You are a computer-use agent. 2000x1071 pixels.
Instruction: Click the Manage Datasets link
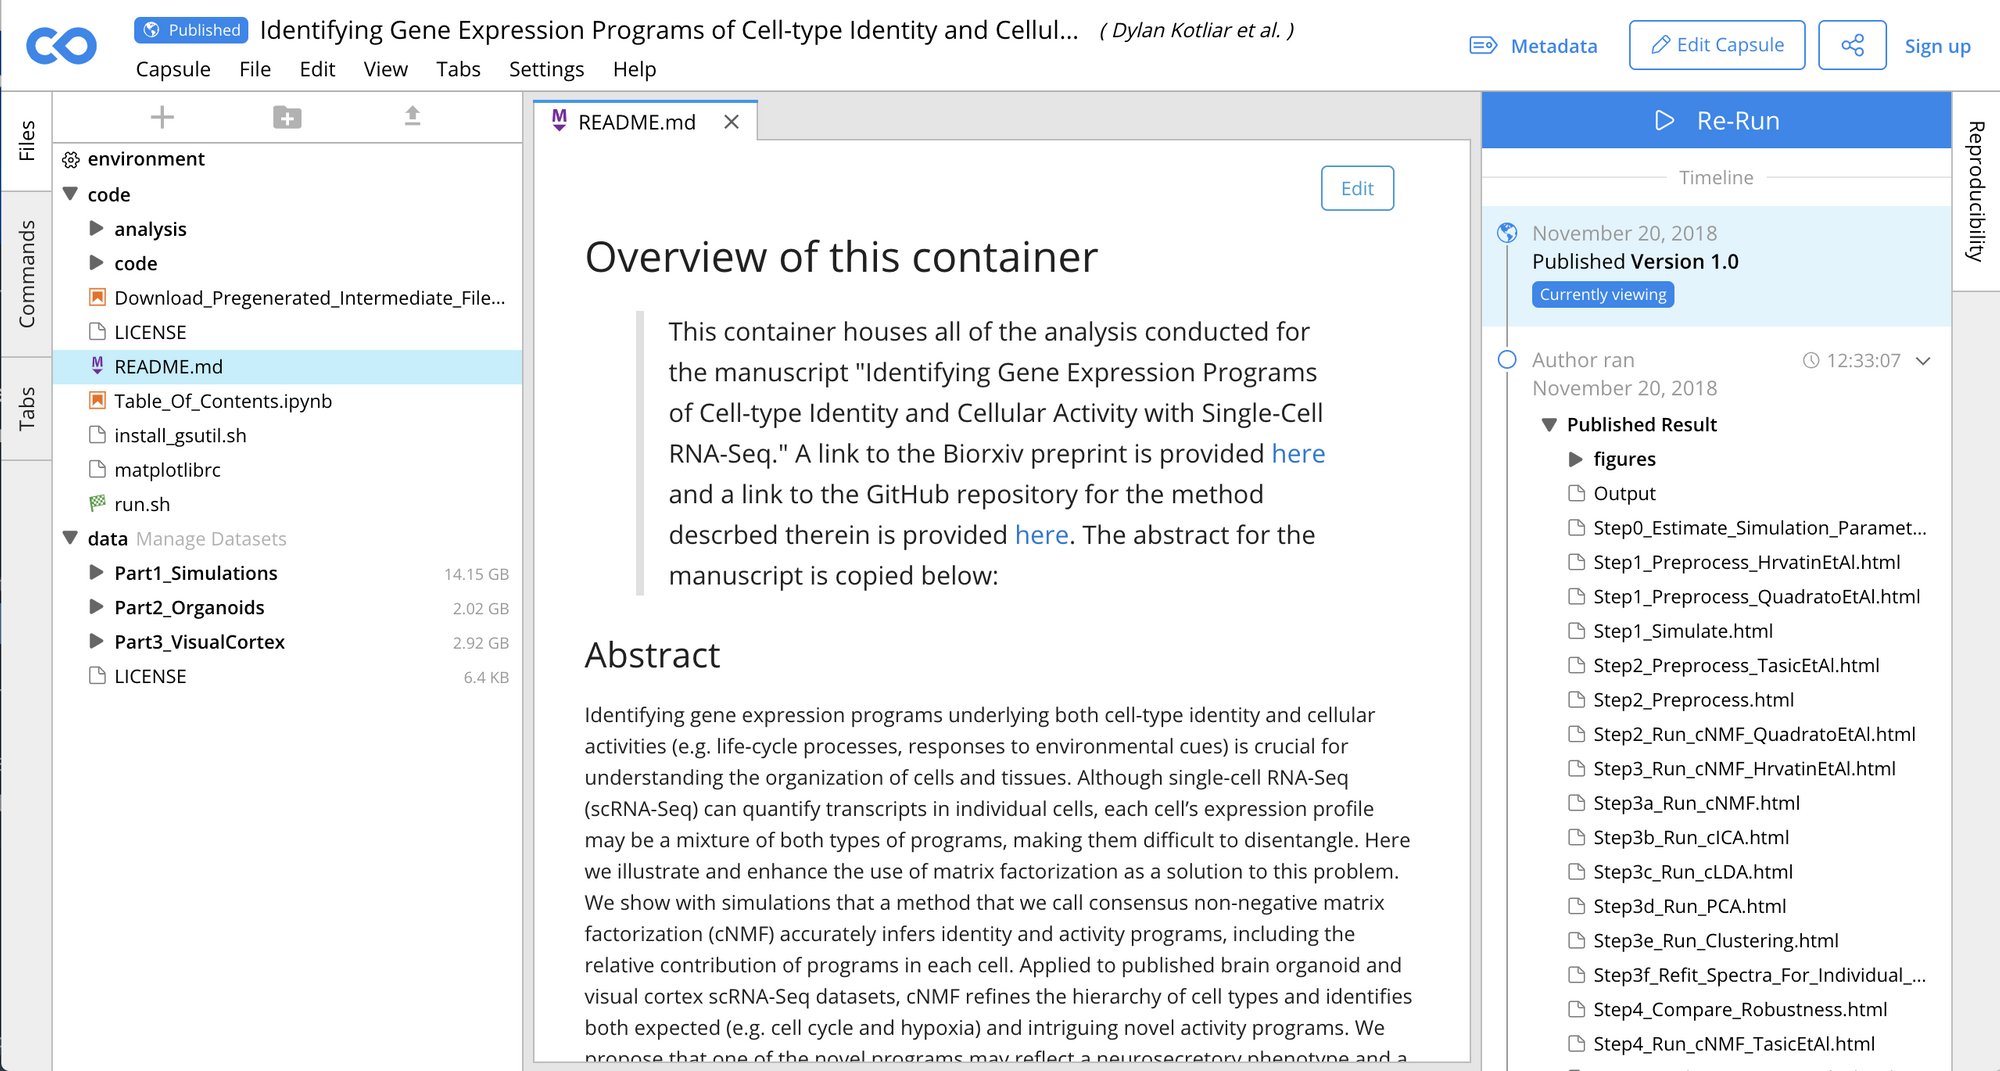(211, 539)
